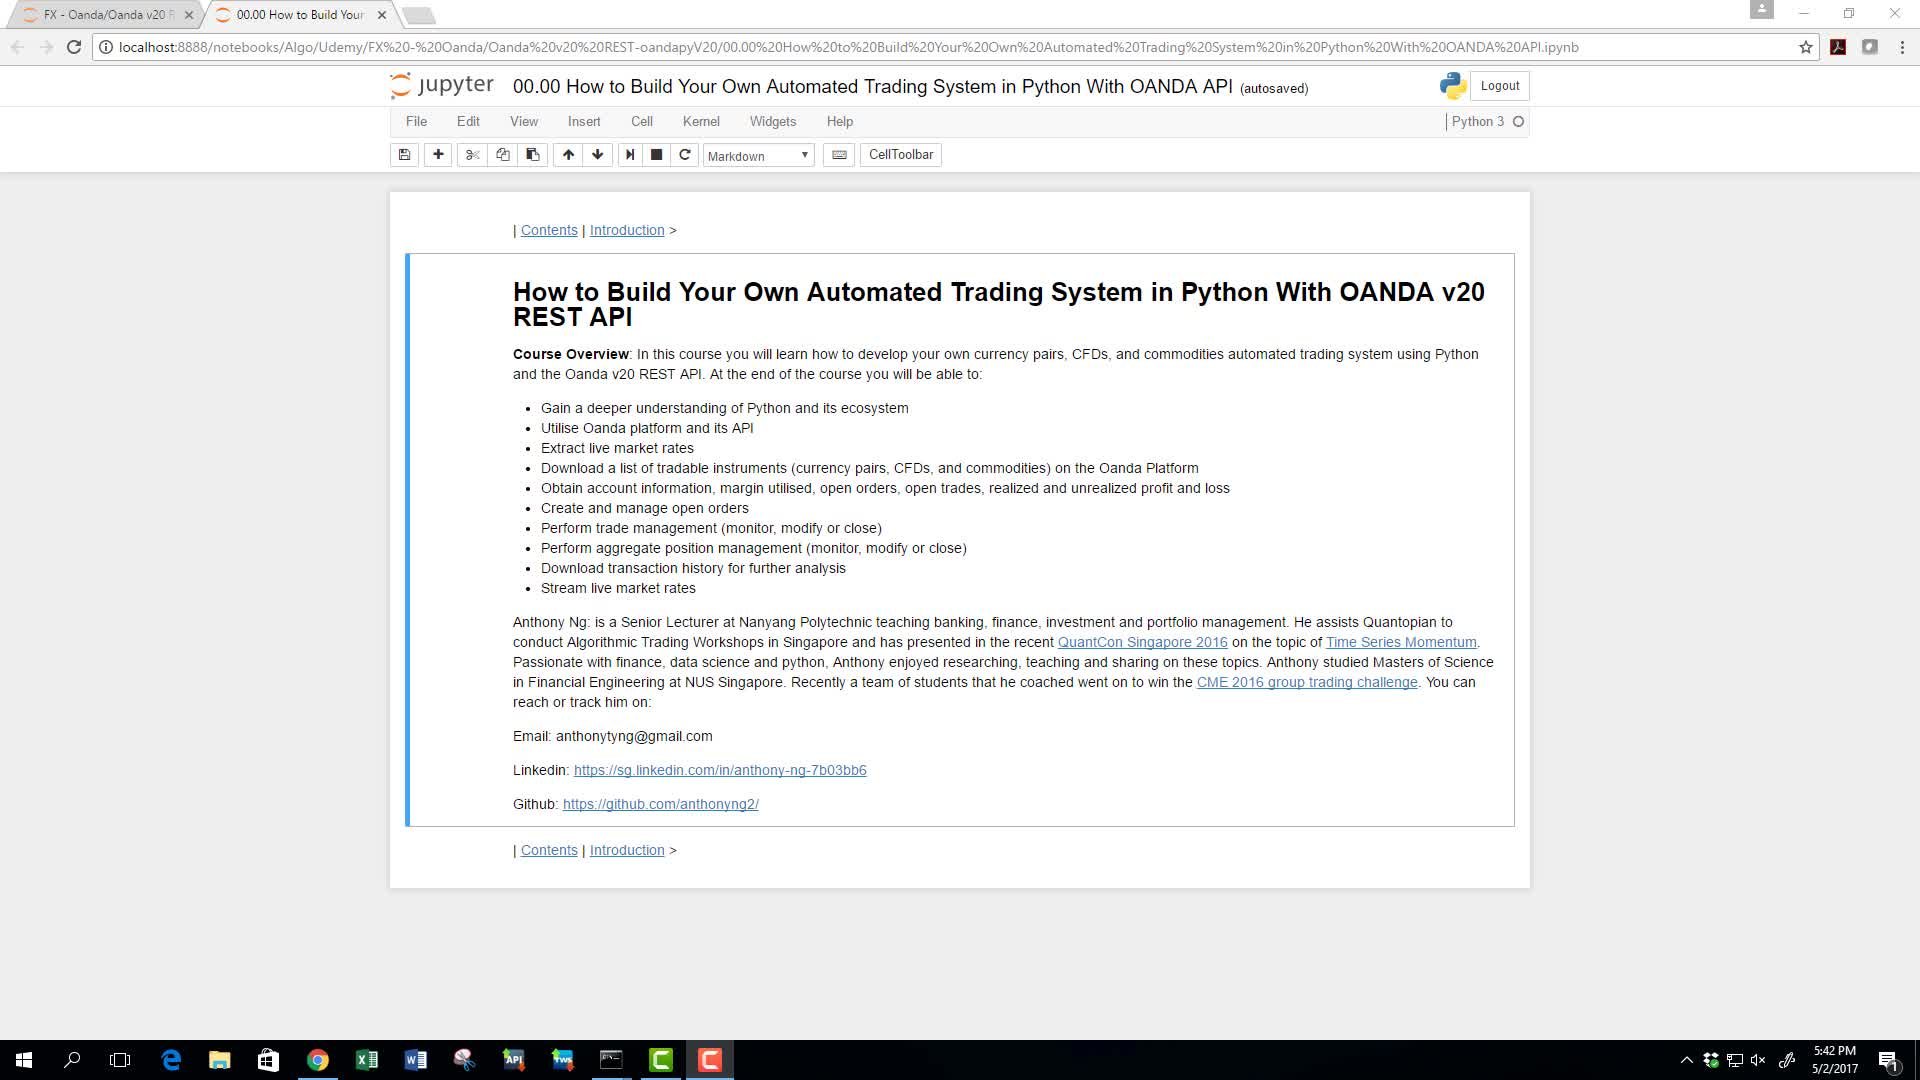Switch to the FX - Oanda browser tab
1920x1080 pixels.
coord(104,15)
